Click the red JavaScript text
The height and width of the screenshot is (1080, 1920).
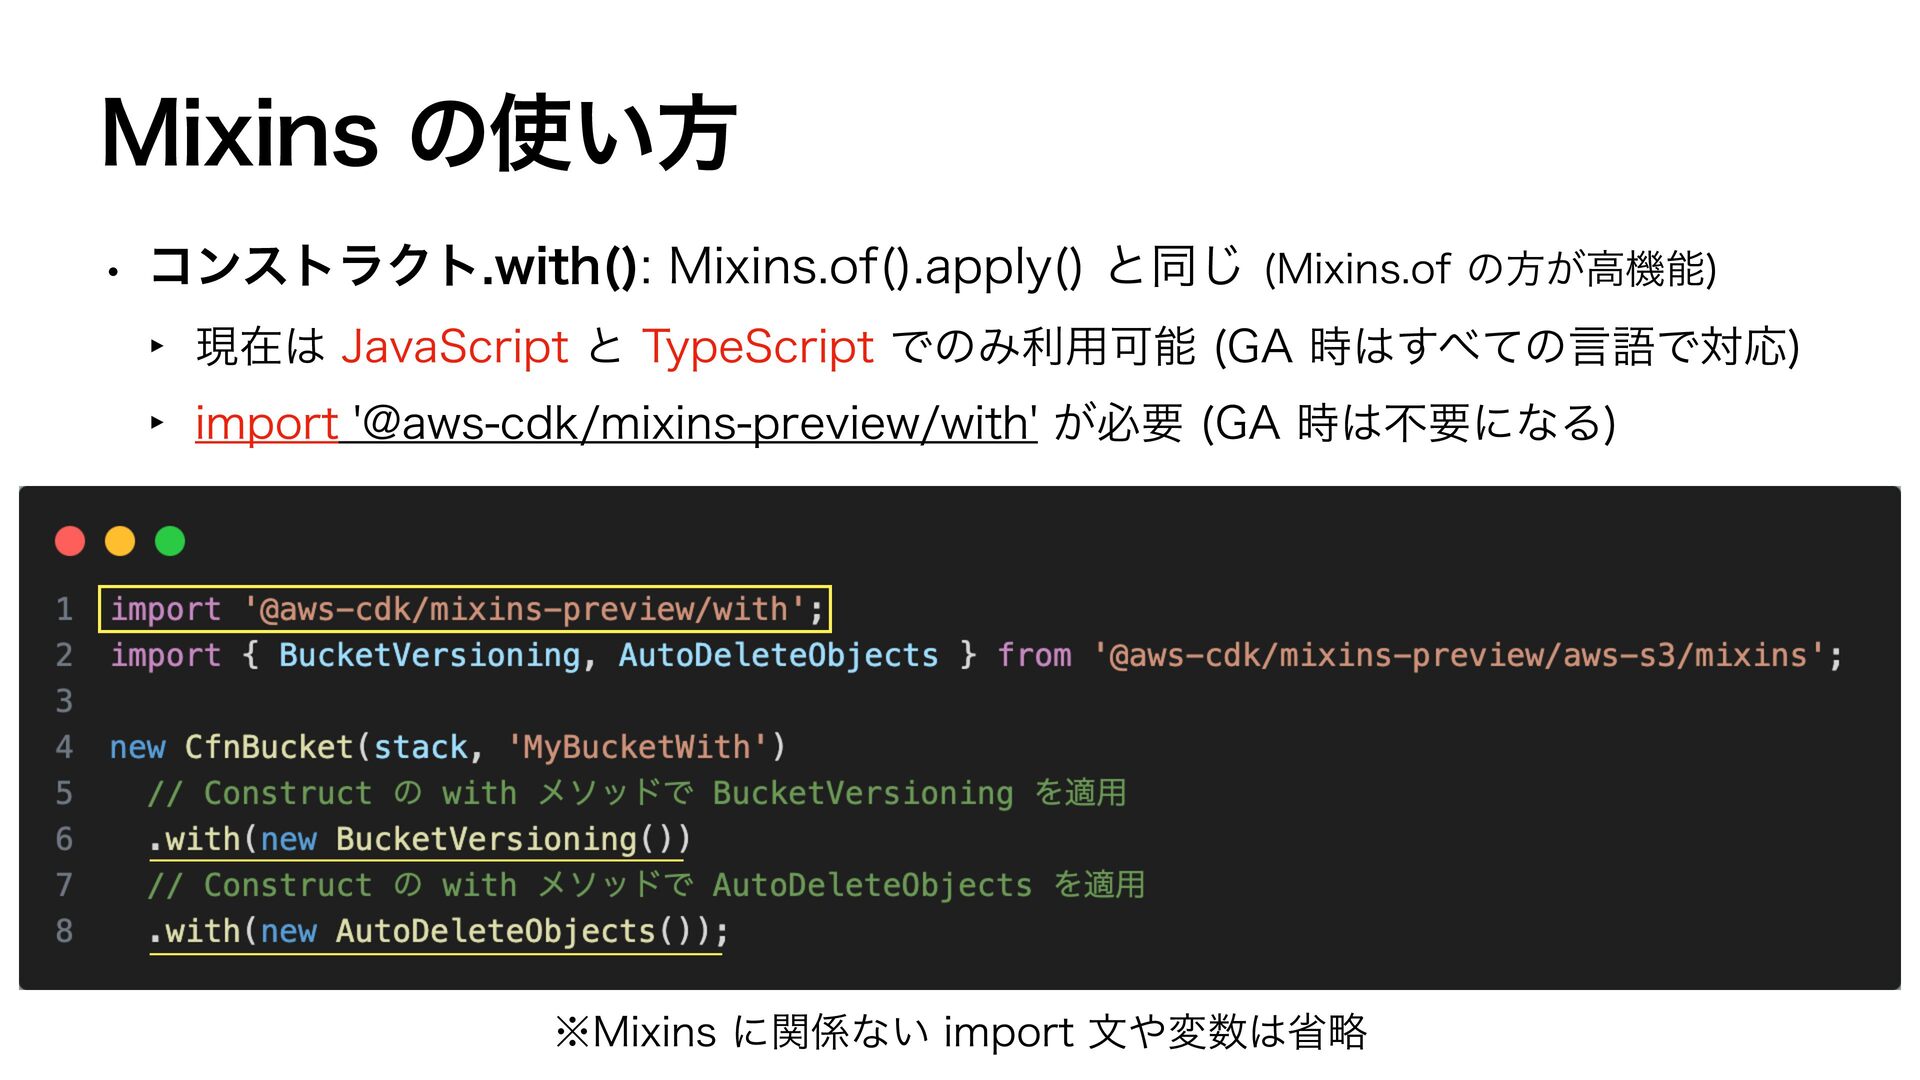455,347
